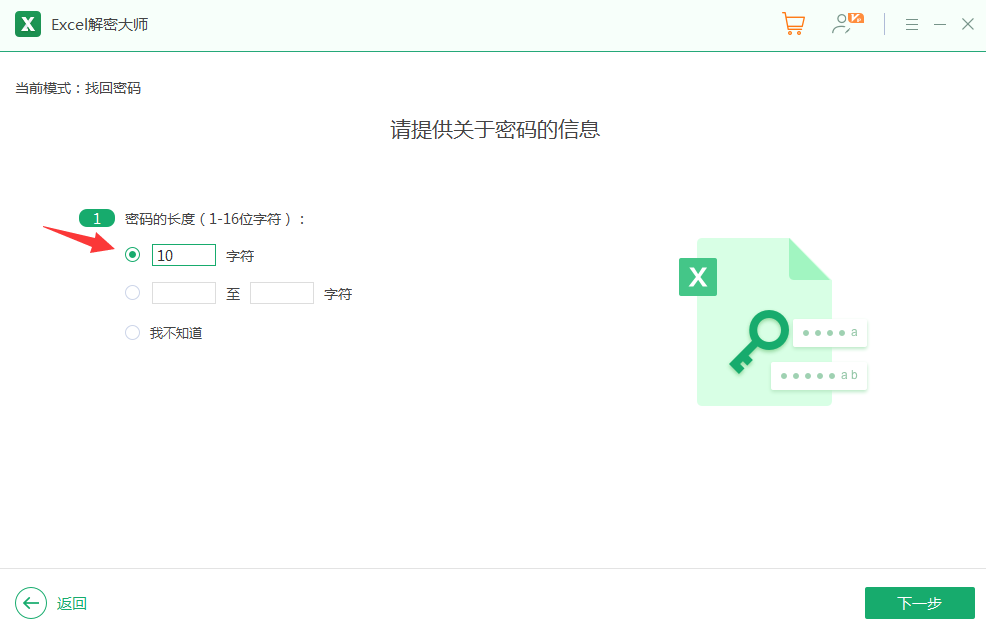Click the password length field showing 10
986x633 pixels.
pyautogui.click(x=184, y=255)
